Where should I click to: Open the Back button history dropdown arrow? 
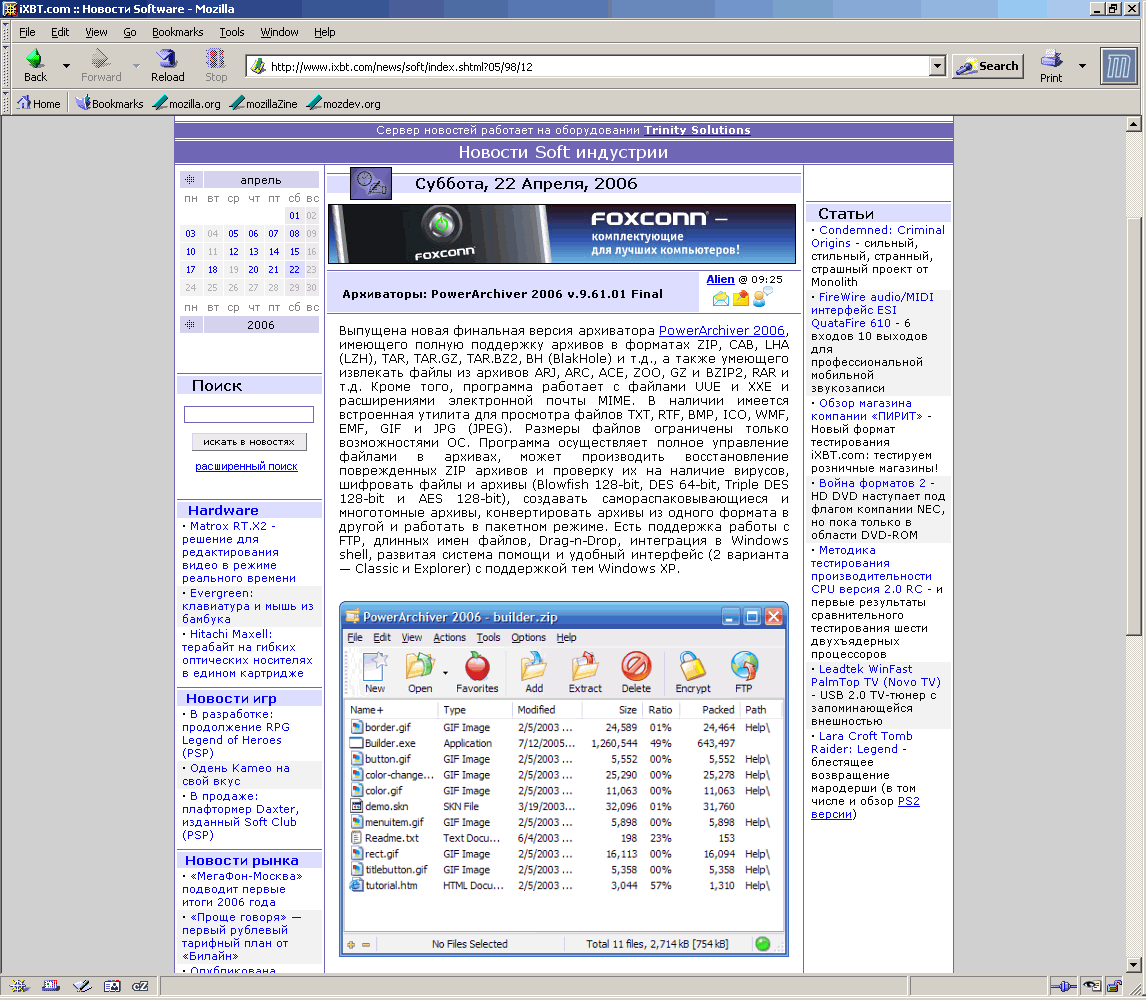click(x=67, y=66)
